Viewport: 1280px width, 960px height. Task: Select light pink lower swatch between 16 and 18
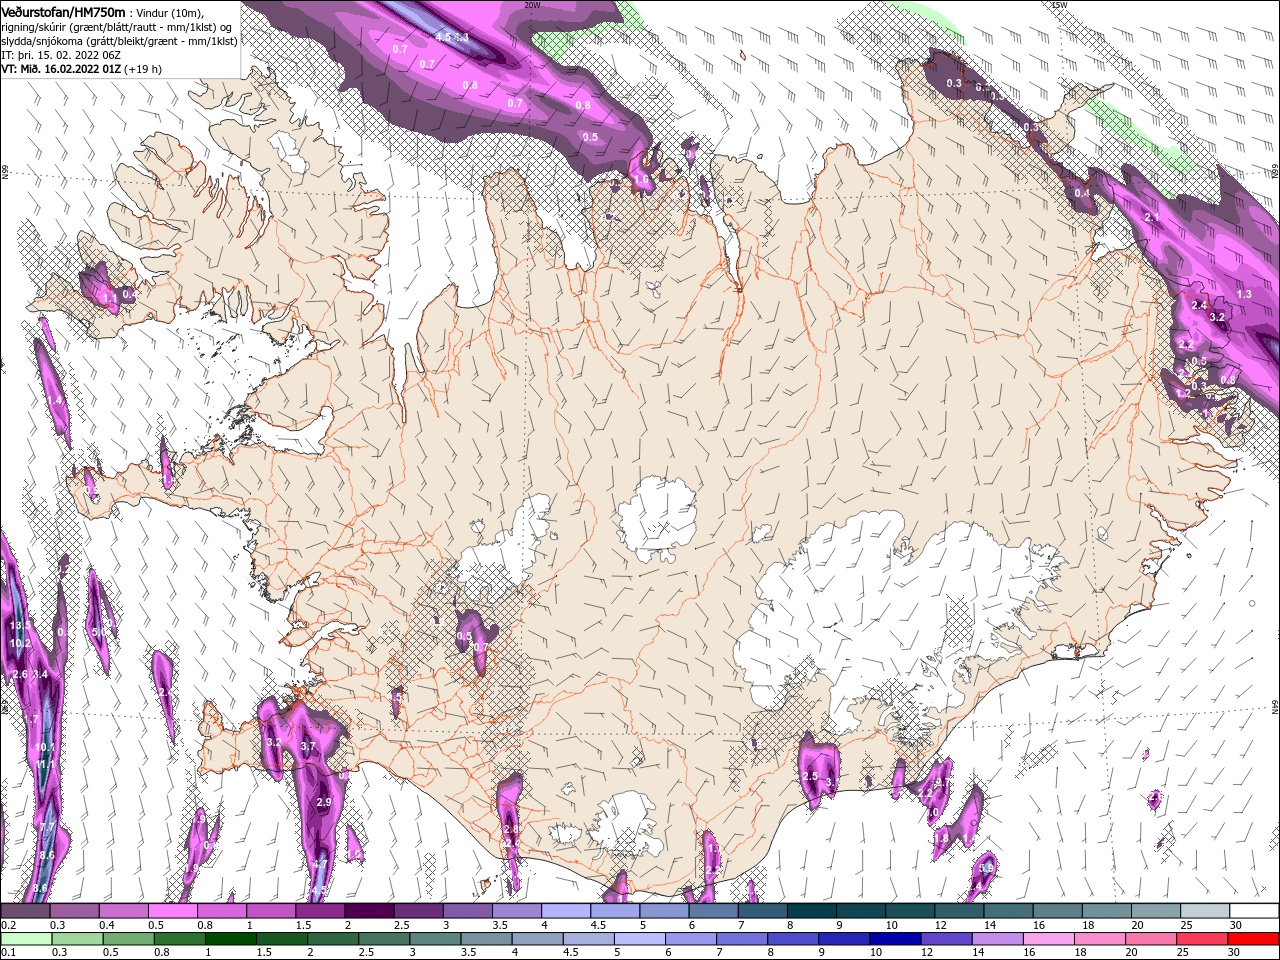tap(1047, 939)
